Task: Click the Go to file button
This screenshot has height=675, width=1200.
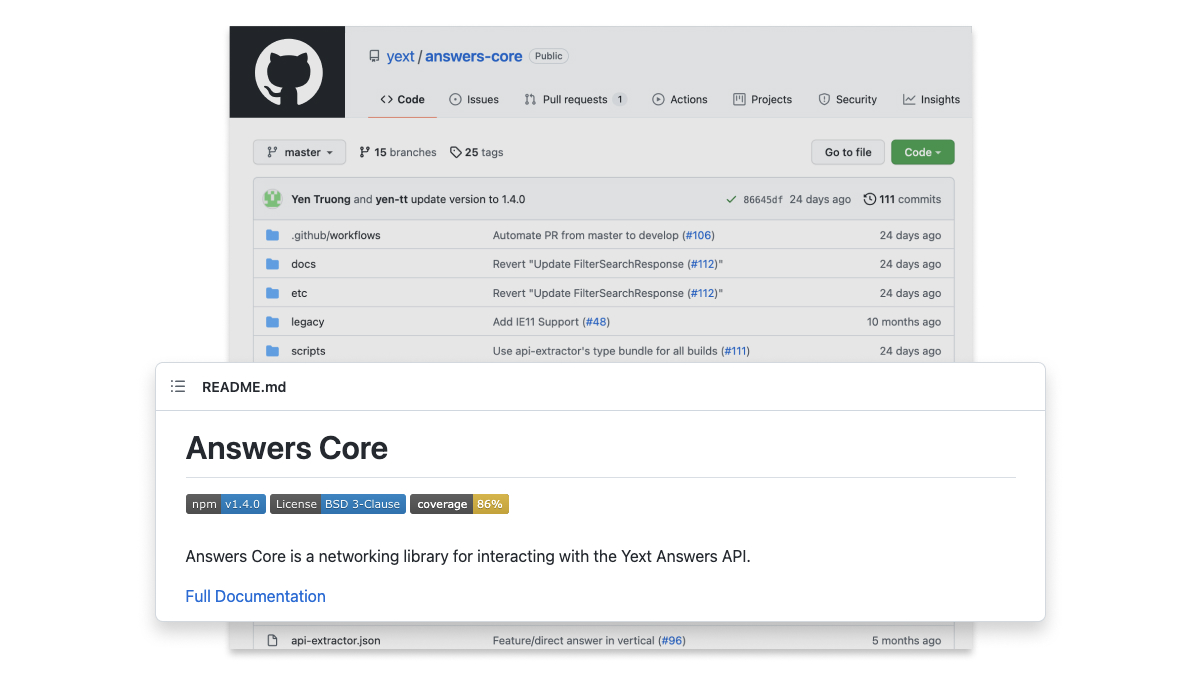Action: (x=848, y=152)
